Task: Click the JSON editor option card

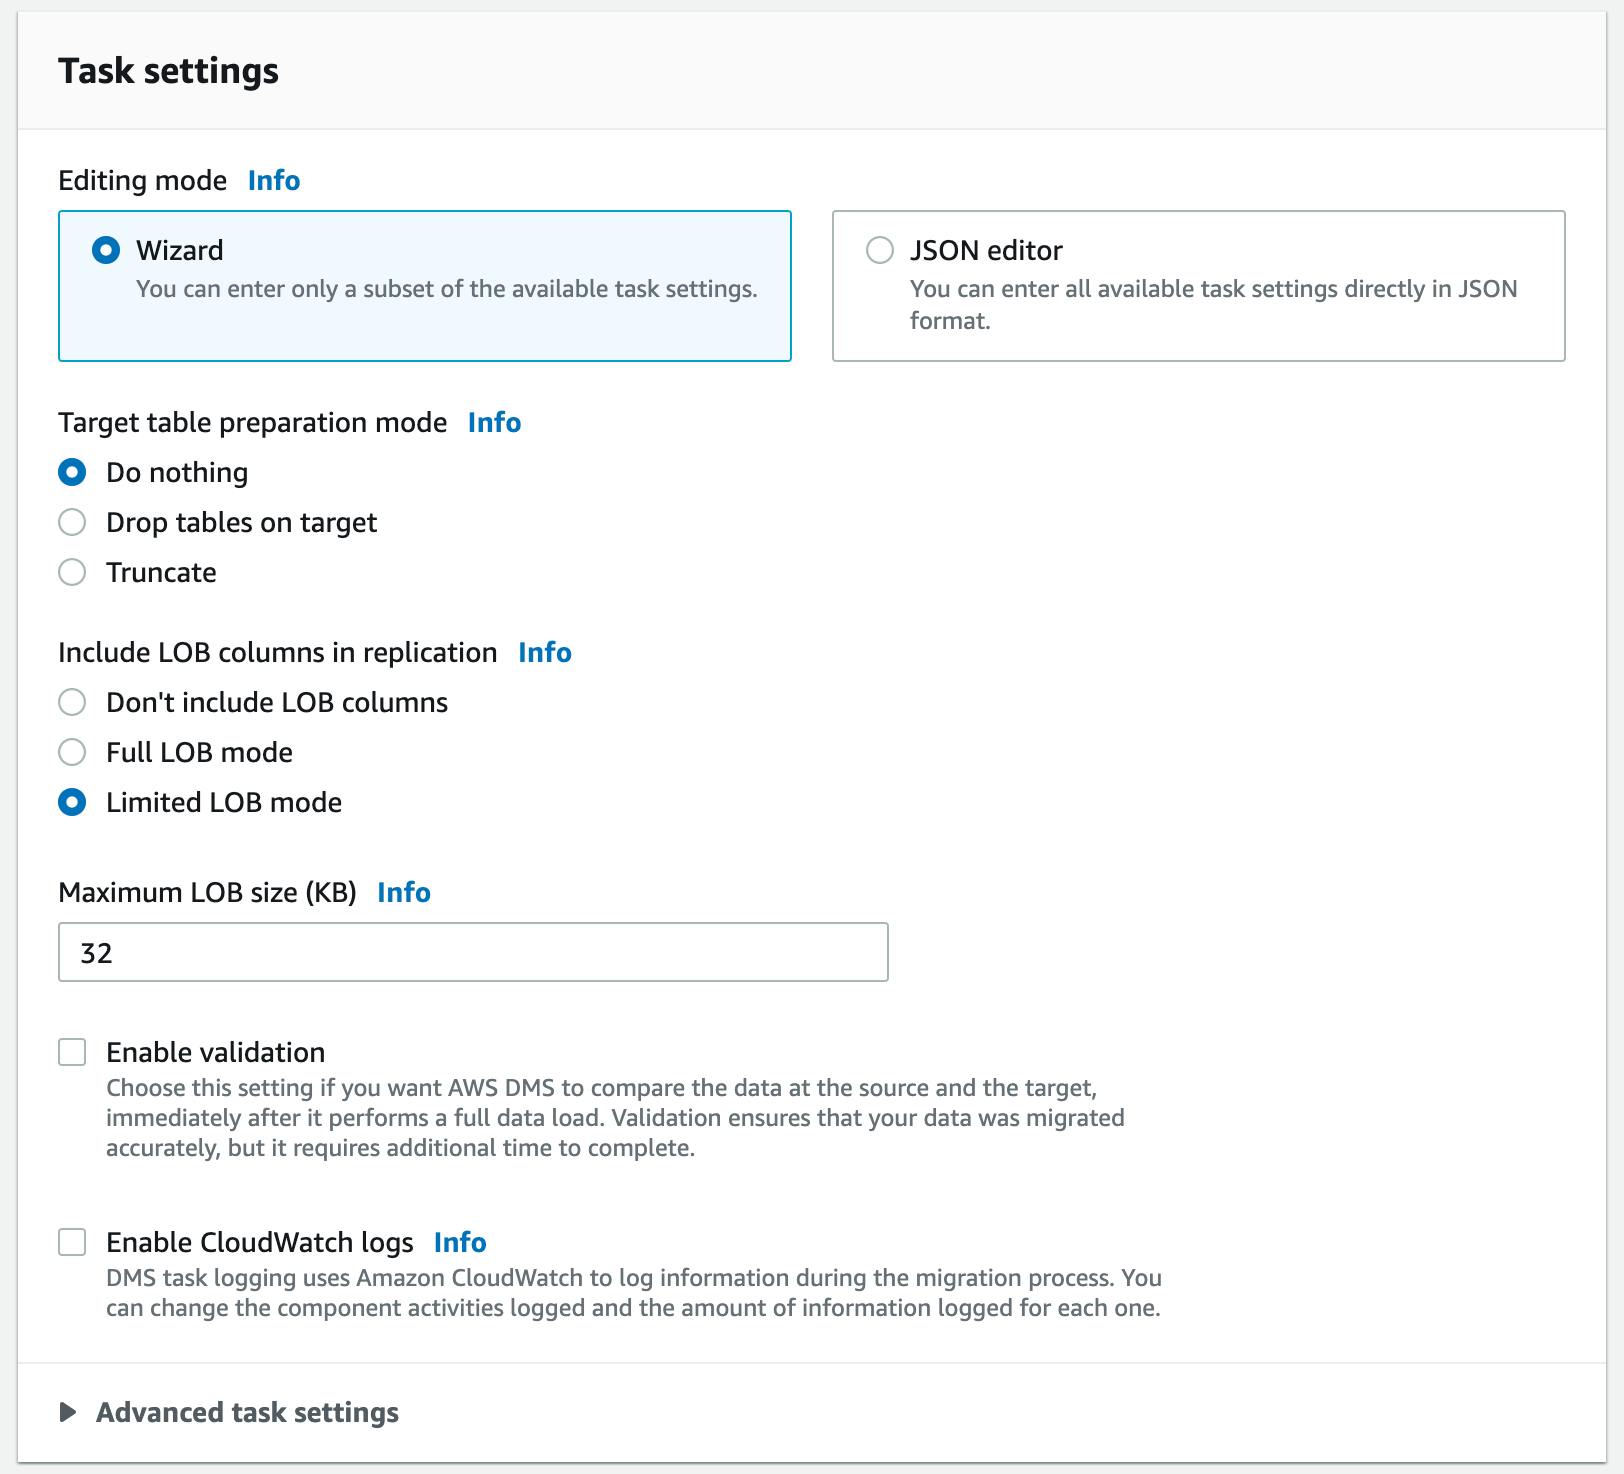Action: click(1198, 285)
